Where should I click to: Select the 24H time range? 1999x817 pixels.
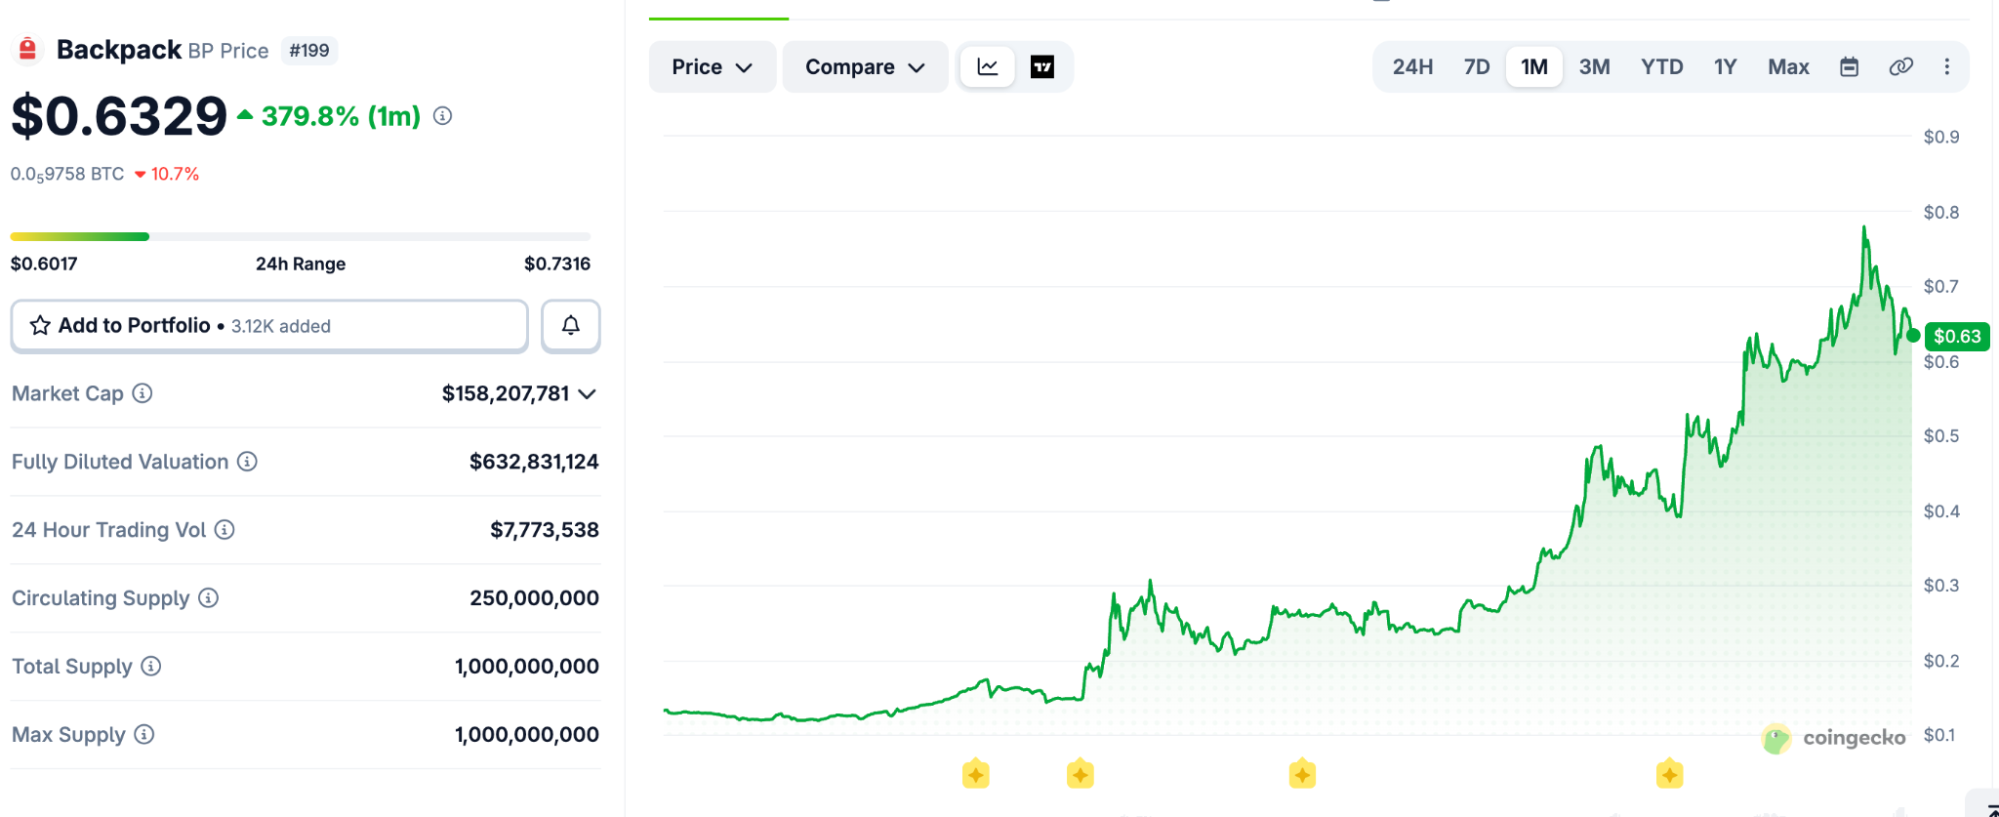[x=1412, y=67]
